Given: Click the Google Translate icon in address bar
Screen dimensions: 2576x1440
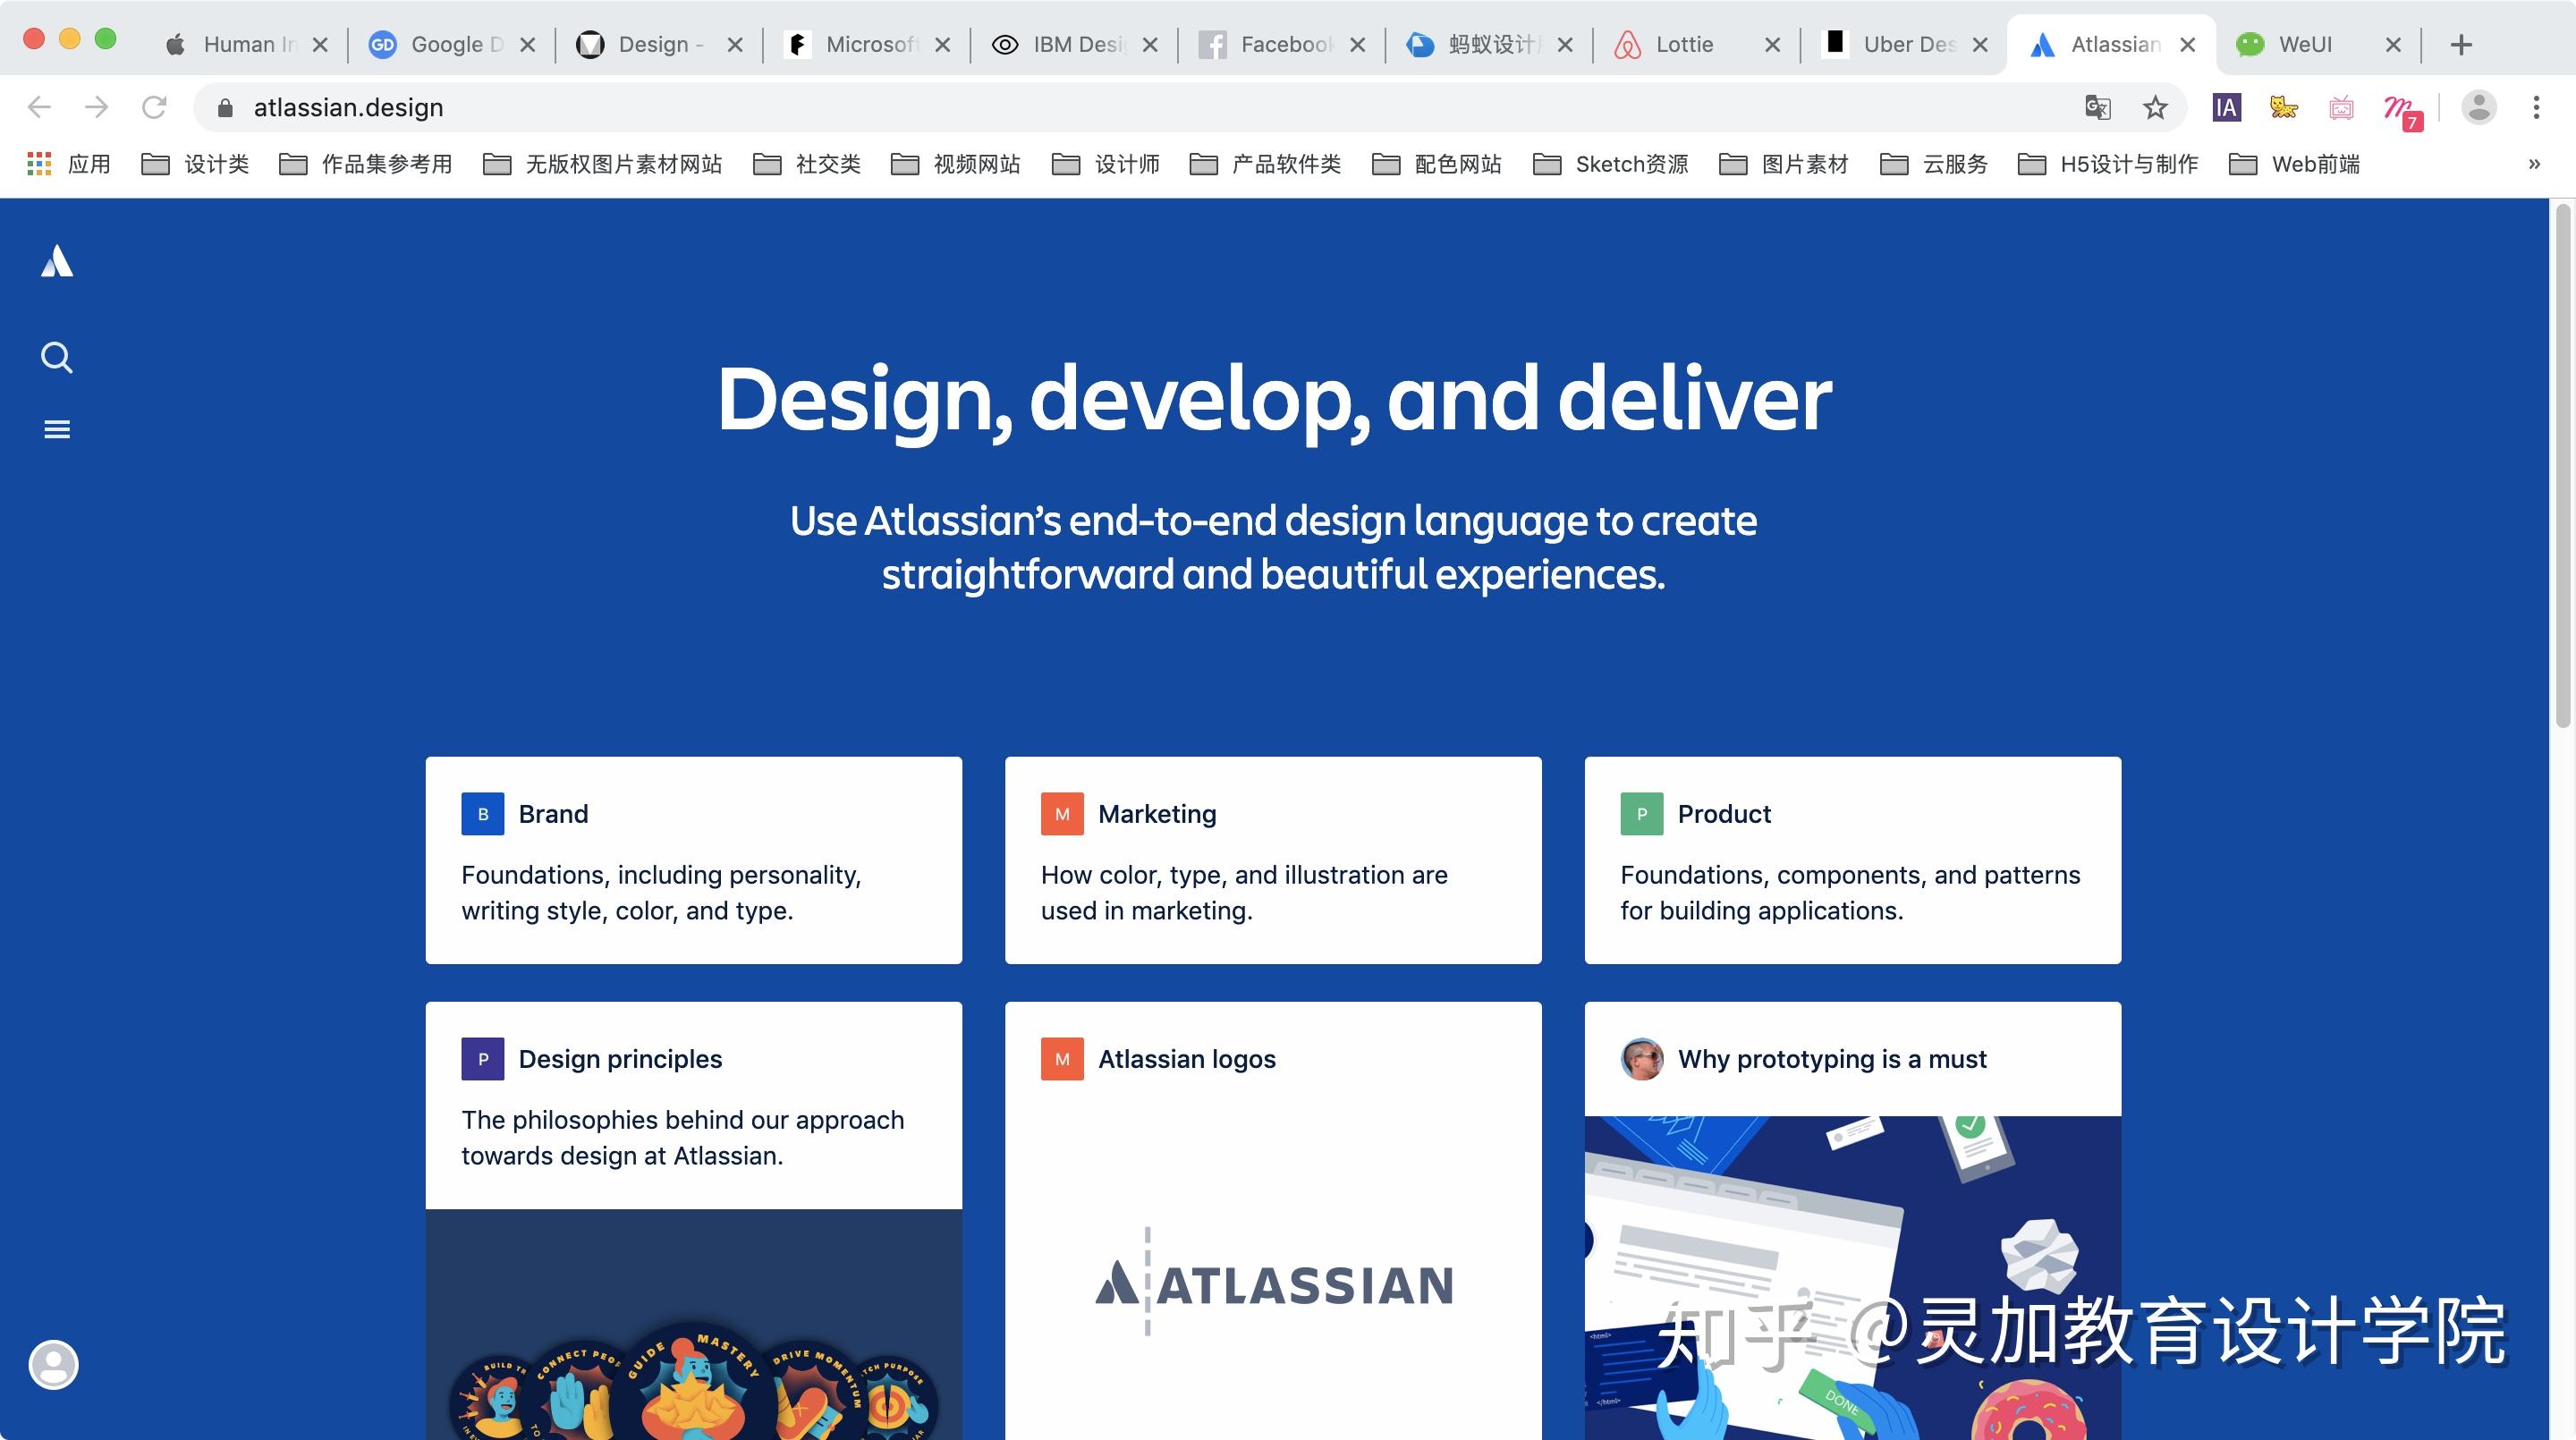Looking at the screenshot, I should coord(2097,107).
